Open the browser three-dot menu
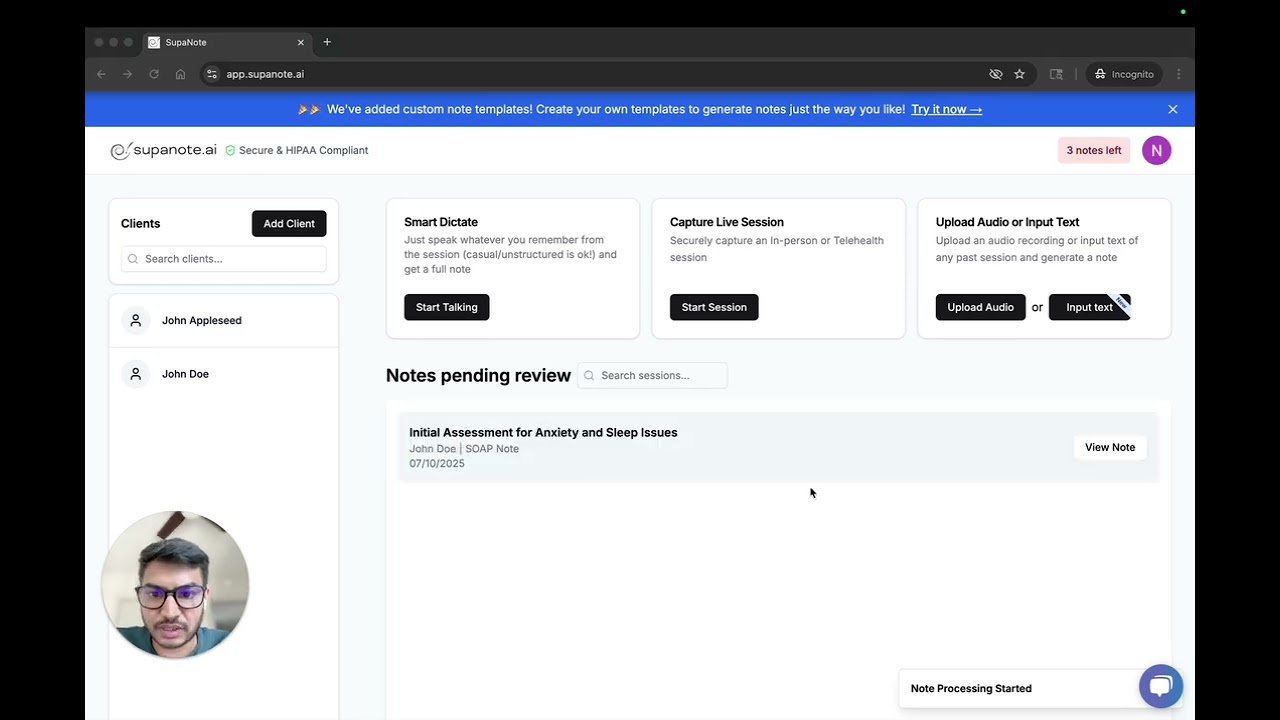Screen dimensions: 1280x720 point(1178,74)
